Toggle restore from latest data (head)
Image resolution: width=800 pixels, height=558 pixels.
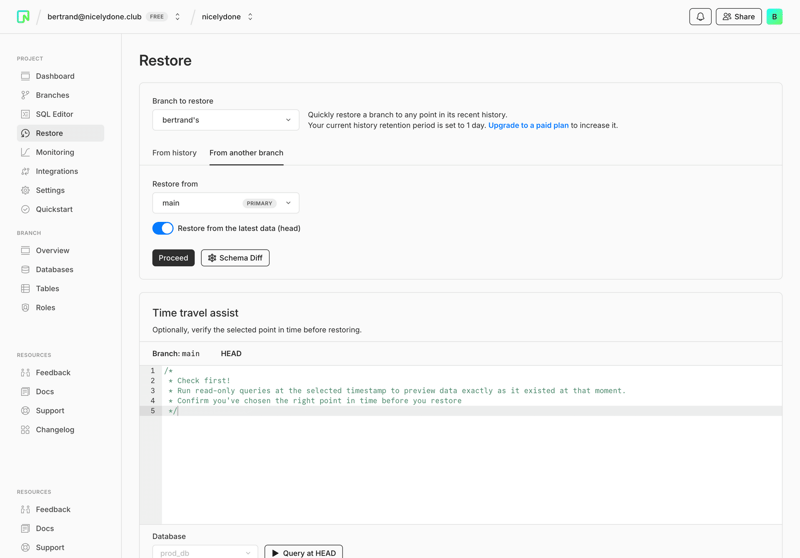click(163, 228)
